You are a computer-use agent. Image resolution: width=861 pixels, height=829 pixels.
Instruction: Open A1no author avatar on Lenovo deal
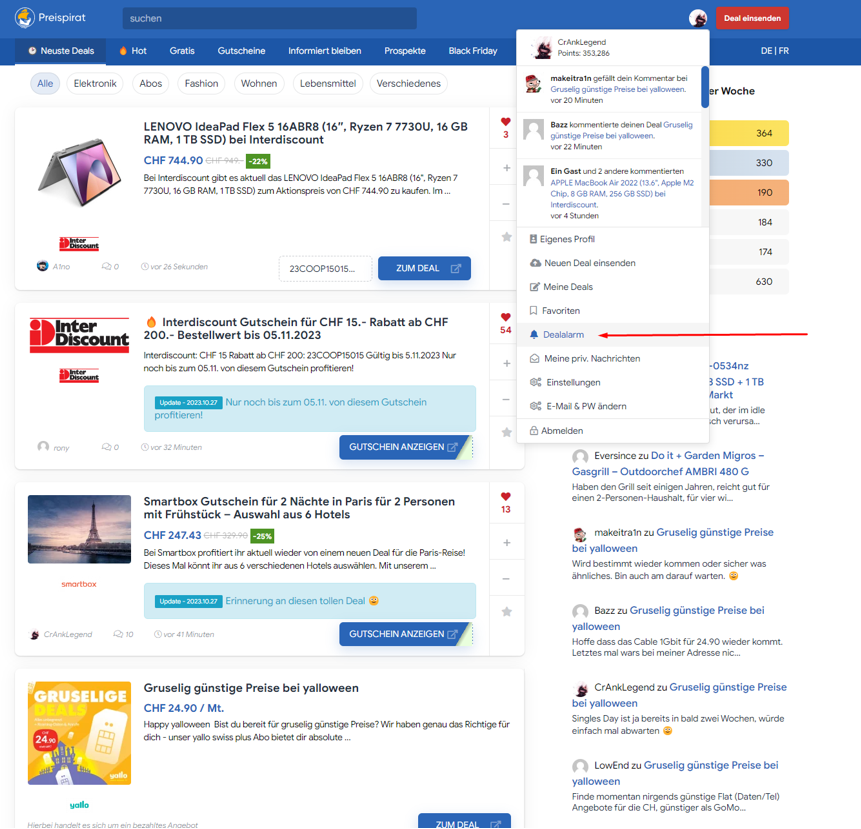(x=42, y=266)
